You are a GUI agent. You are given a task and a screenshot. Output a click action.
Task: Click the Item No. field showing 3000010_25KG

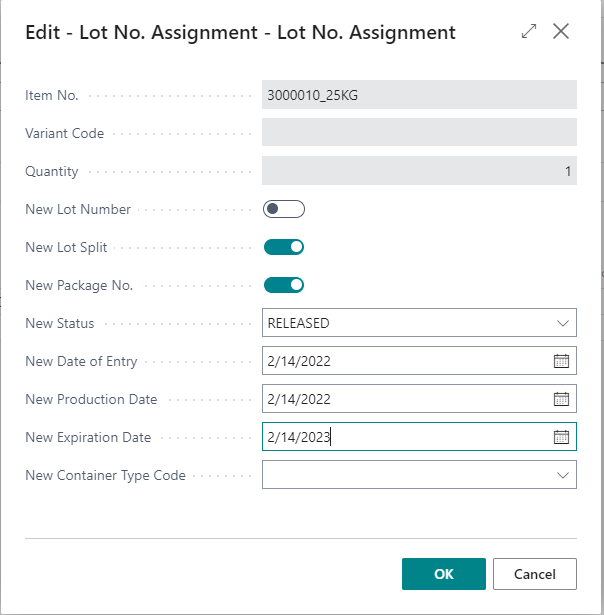419,95
